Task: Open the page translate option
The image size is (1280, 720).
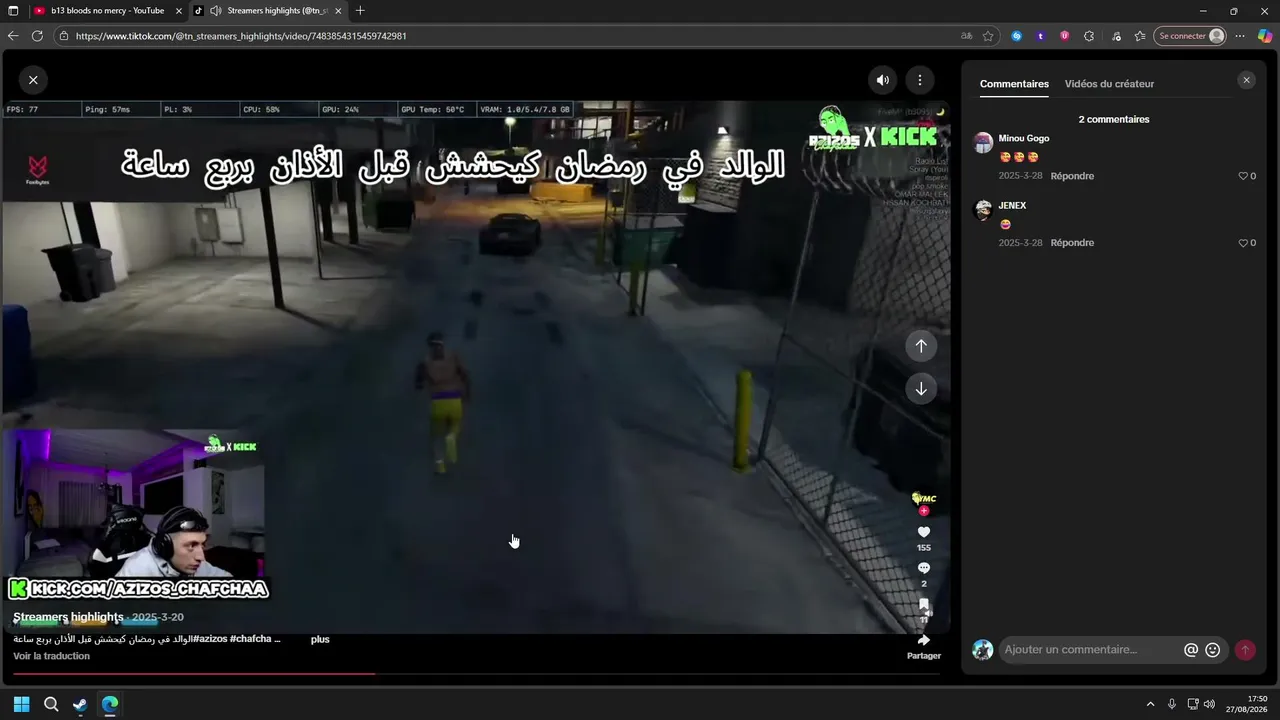Action: point(966,36)
